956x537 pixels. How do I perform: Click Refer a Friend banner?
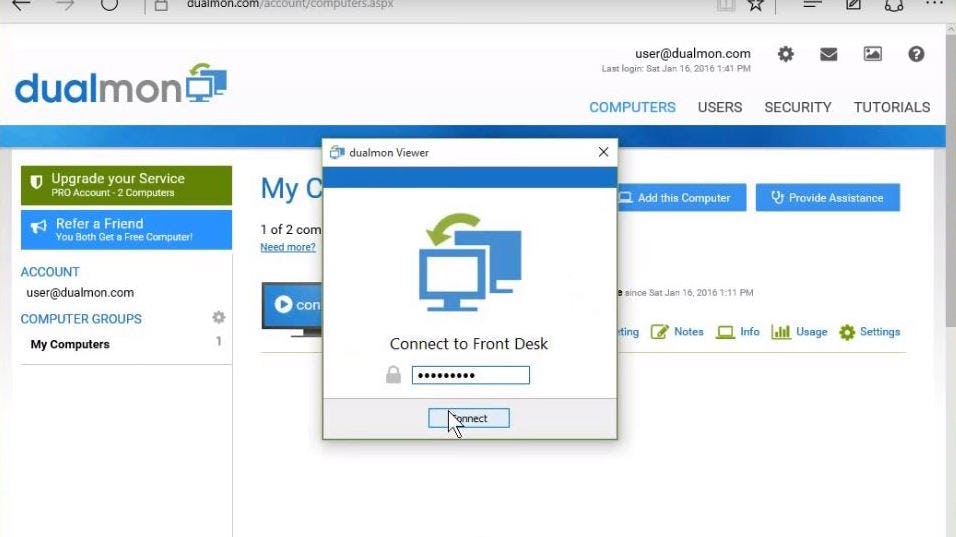point(126,230)
